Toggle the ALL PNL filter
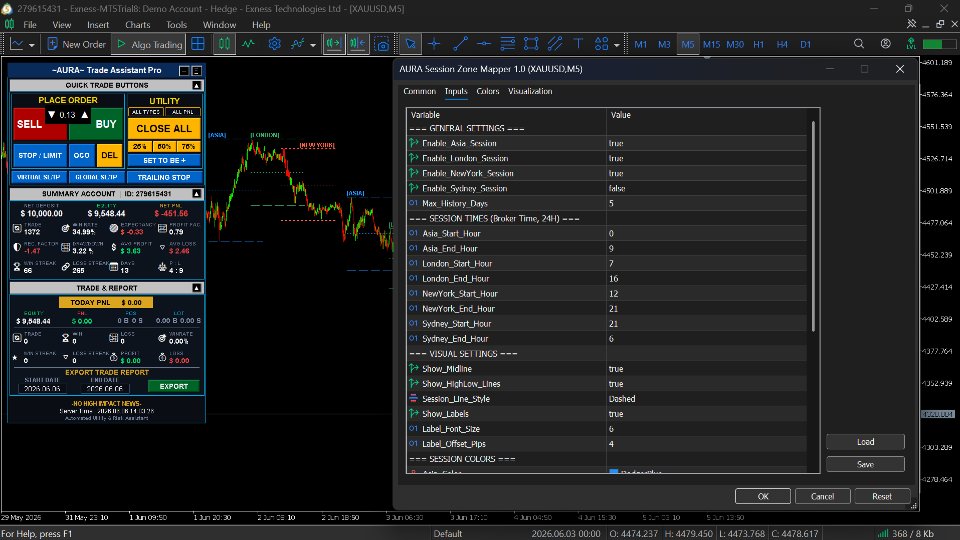 (182, 112)
